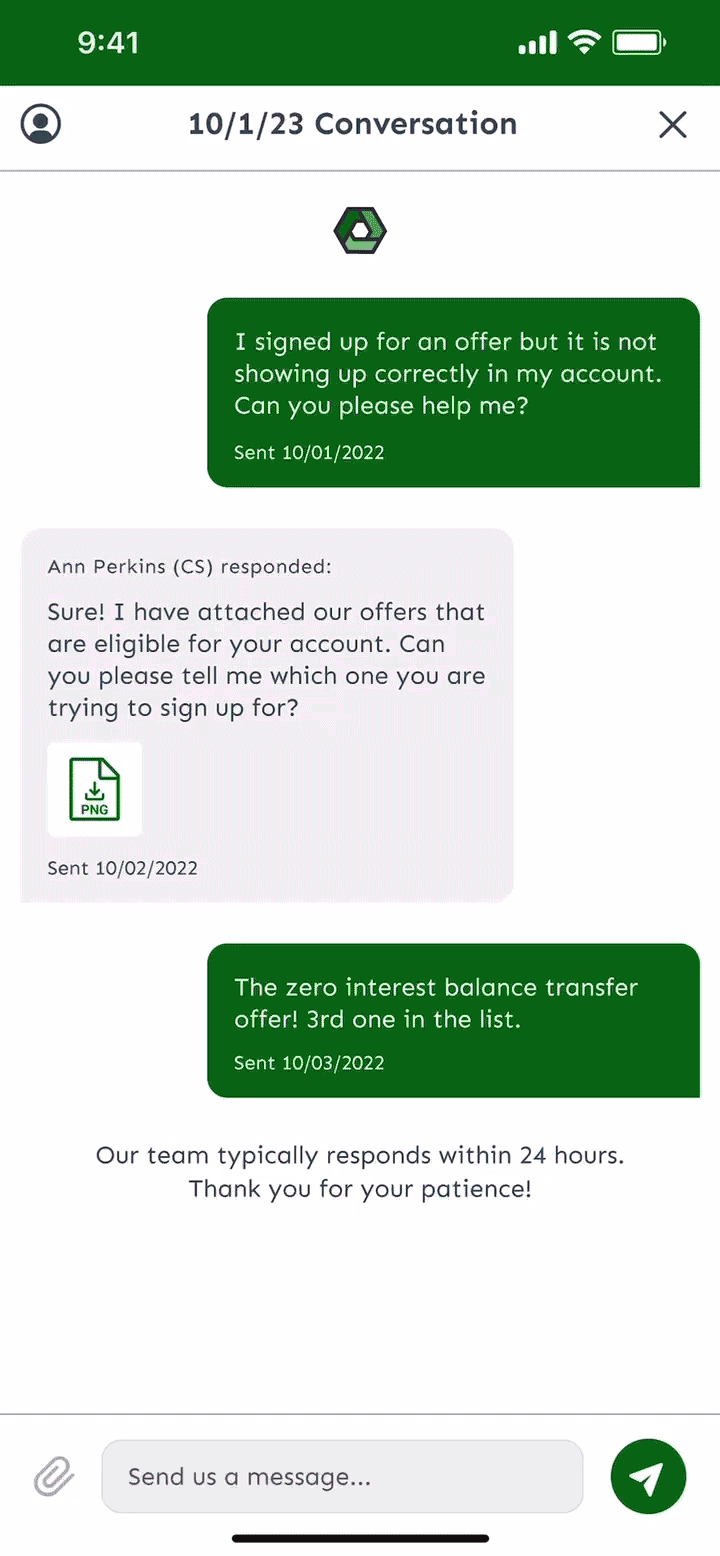Tap the 'Sent 10/03/2022' timestamp
720x1556 pixels.
pyautogui.click(x=309, y=1063)
